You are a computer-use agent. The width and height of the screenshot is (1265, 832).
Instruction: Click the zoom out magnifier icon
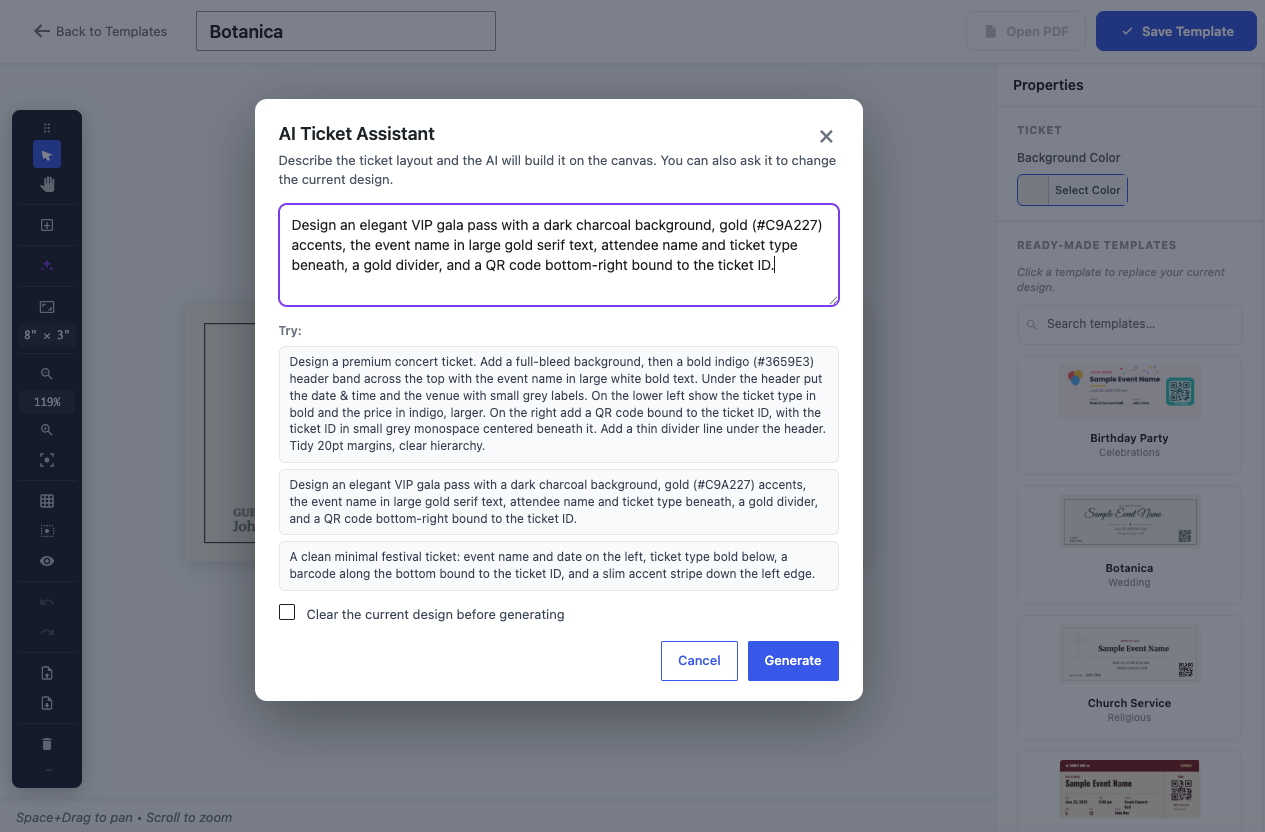pyautogui.click(x=46, y=373)
